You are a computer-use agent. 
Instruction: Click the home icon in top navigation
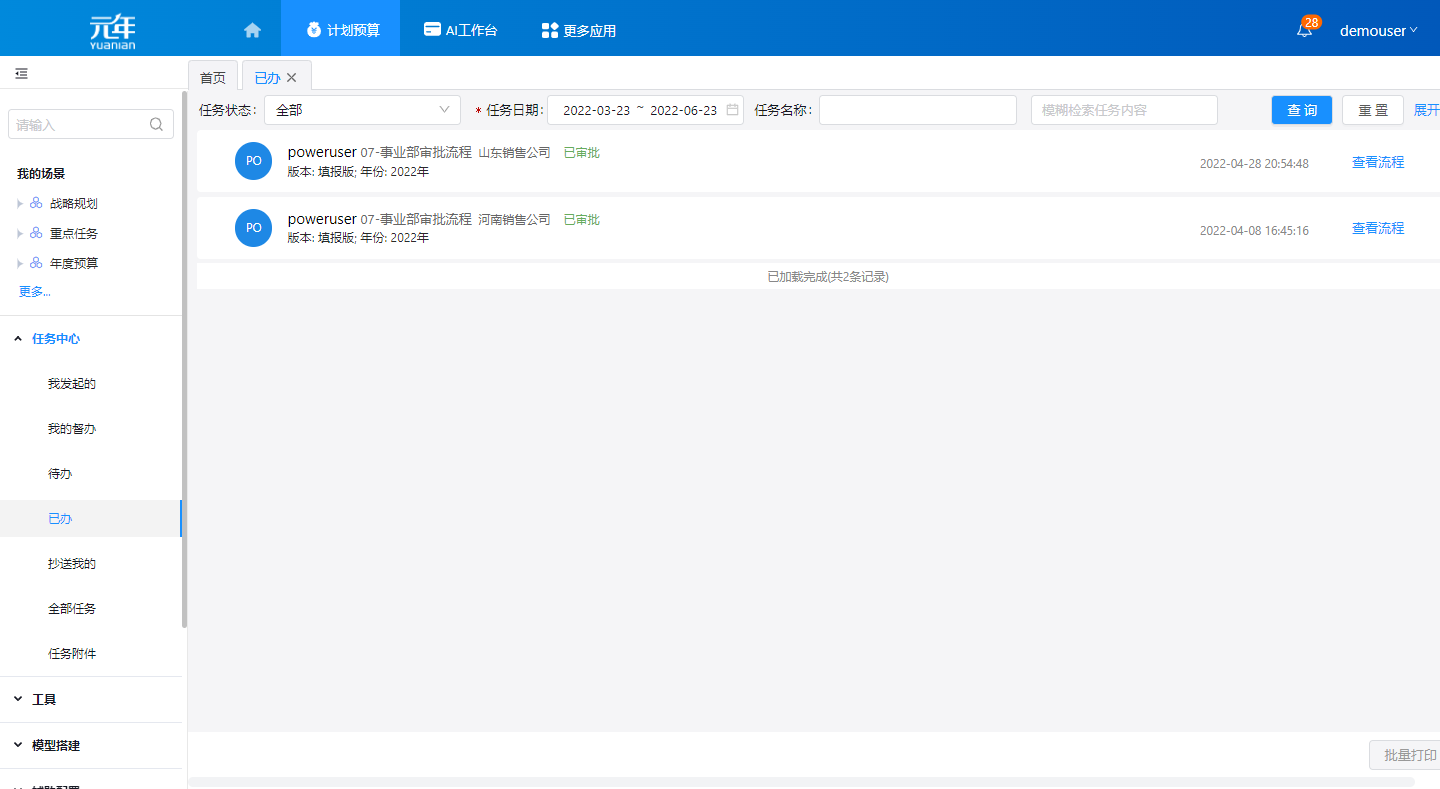[x=252, y=30]
